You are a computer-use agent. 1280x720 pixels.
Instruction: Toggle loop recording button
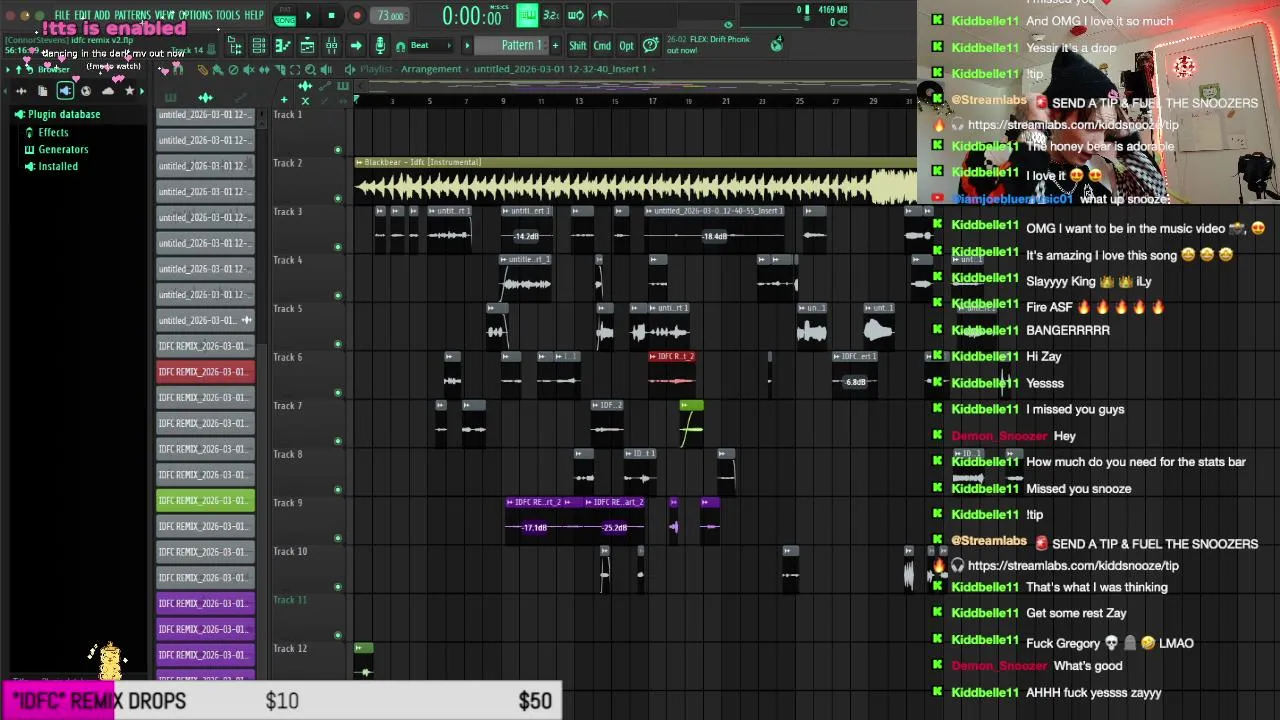pyautogui.click(x=576, y=15)
